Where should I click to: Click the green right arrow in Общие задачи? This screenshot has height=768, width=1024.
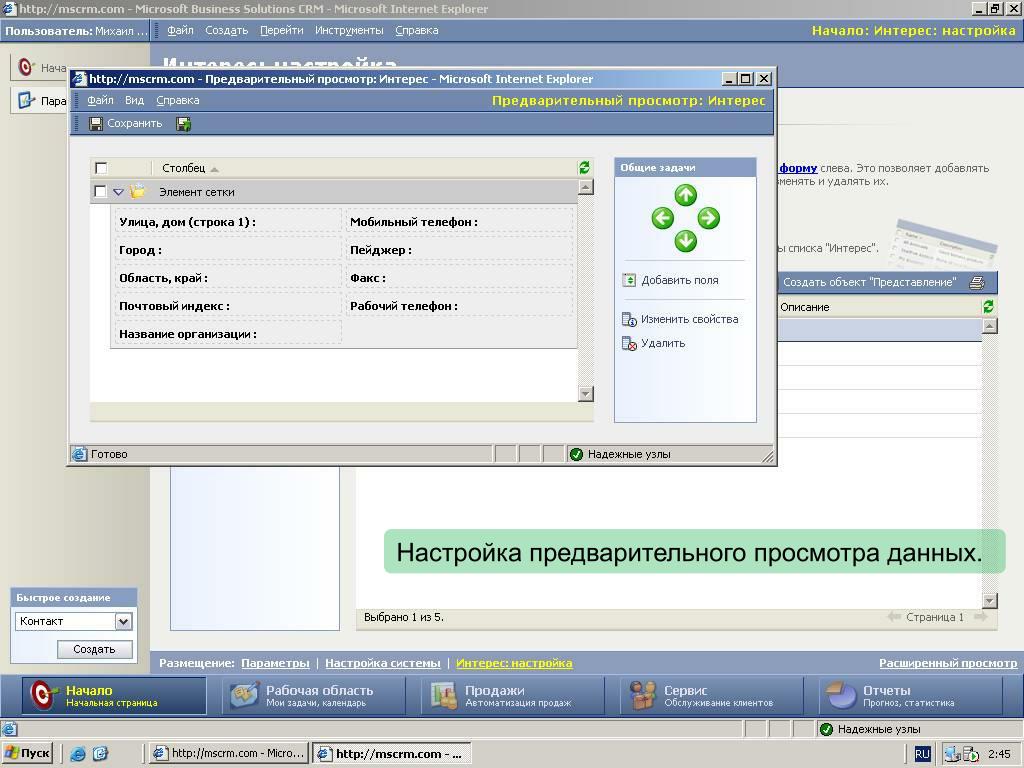click(x=709, y=217)
